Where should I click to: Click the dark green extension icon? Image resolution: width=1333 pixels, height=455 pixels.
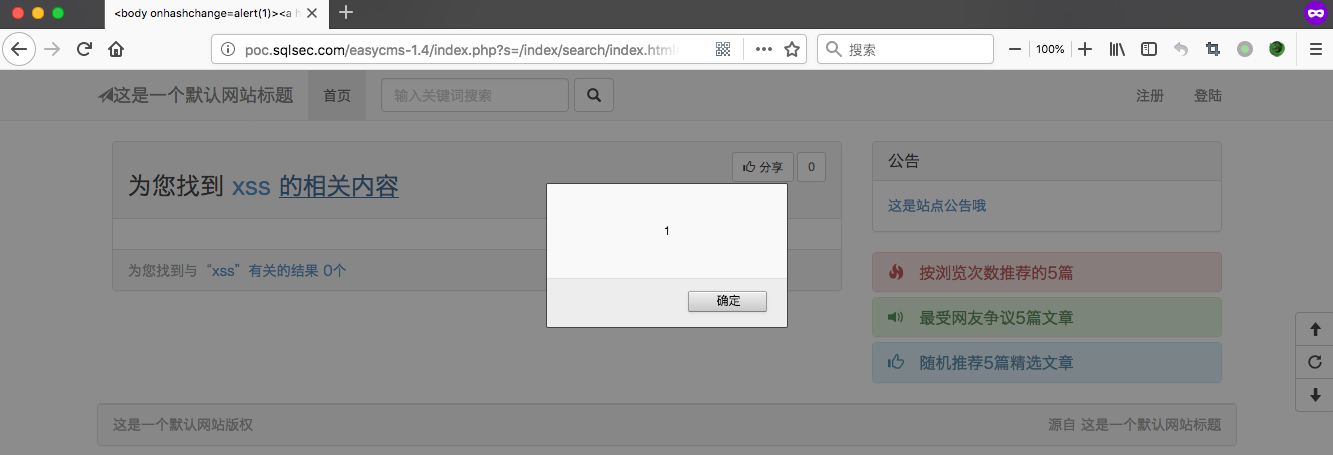click(x=1277, y=49)
